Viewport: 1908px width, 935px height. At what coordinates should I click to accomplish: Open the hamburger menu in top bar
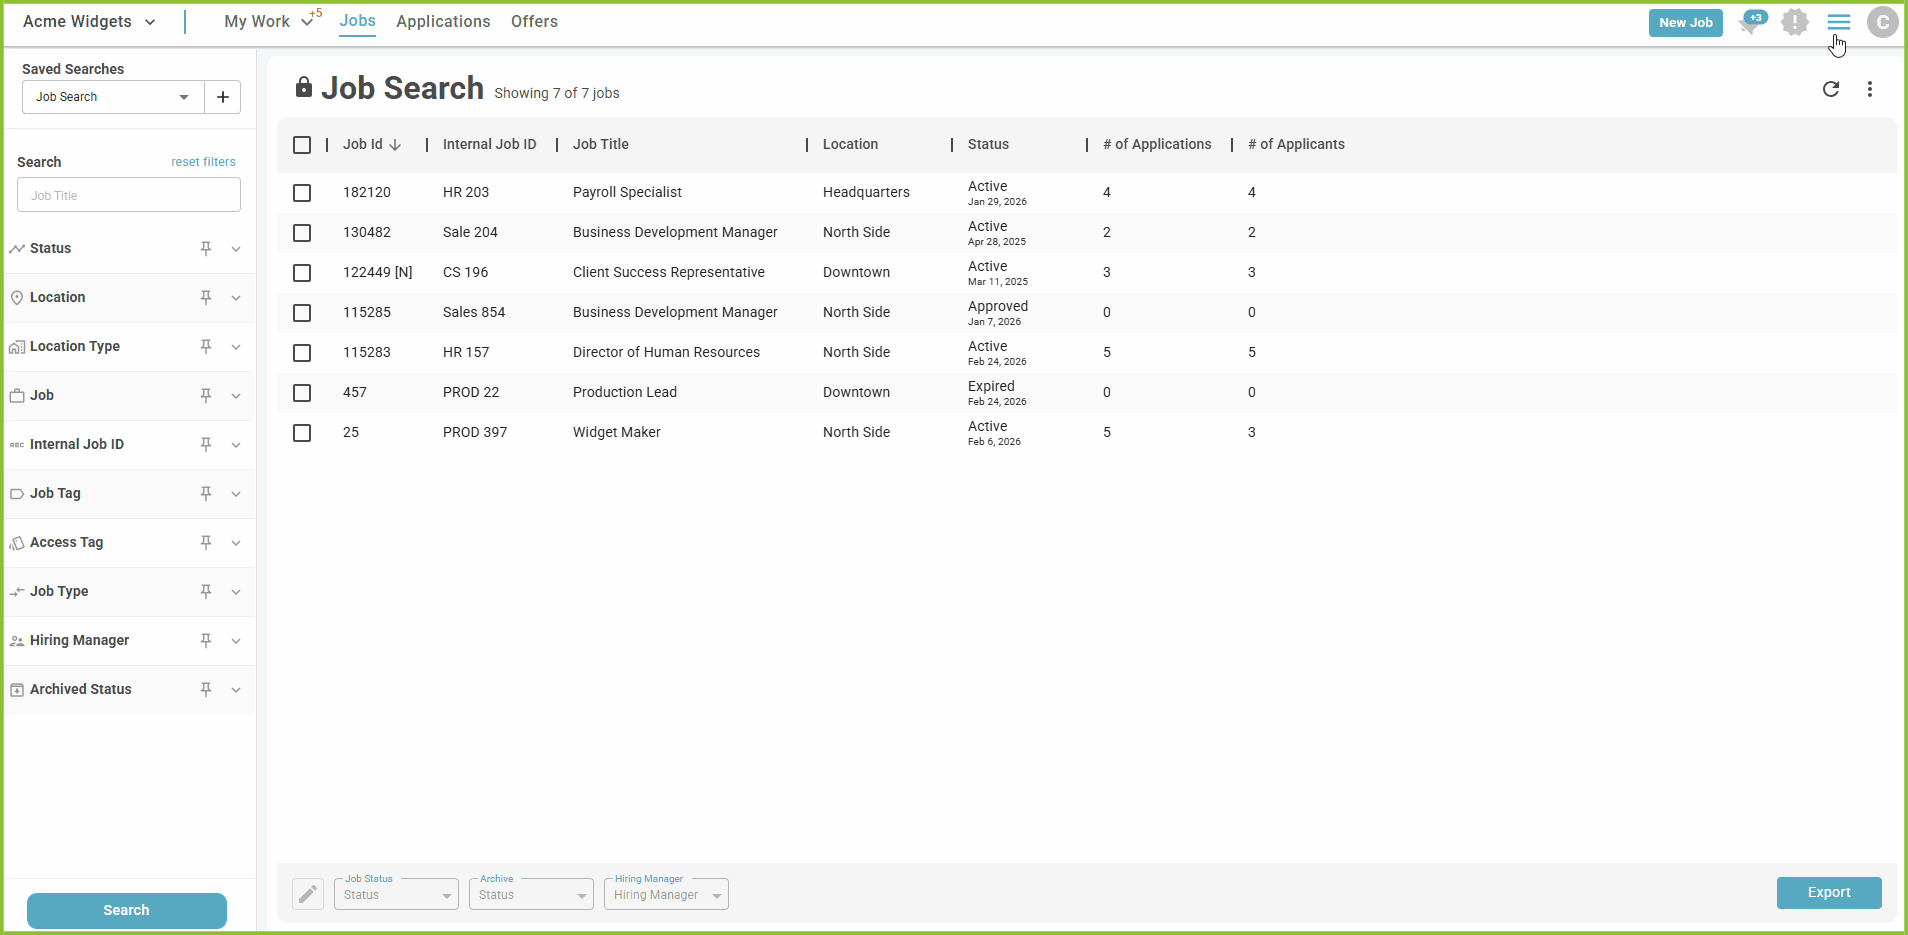tap(1838, 22)
